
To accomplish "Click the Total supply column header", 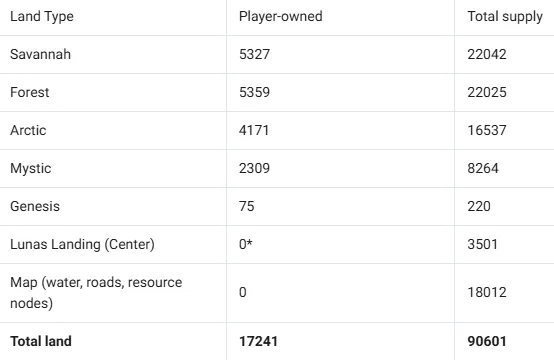I will coord(505,17).
